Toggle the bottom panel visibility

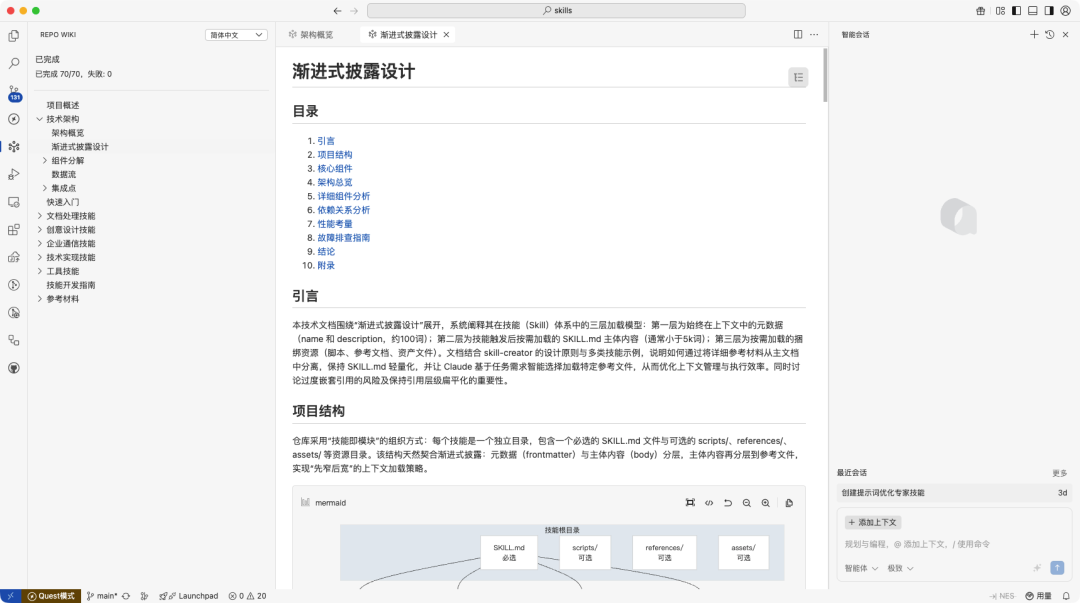pyautogui.click(x=1033, y=10)
